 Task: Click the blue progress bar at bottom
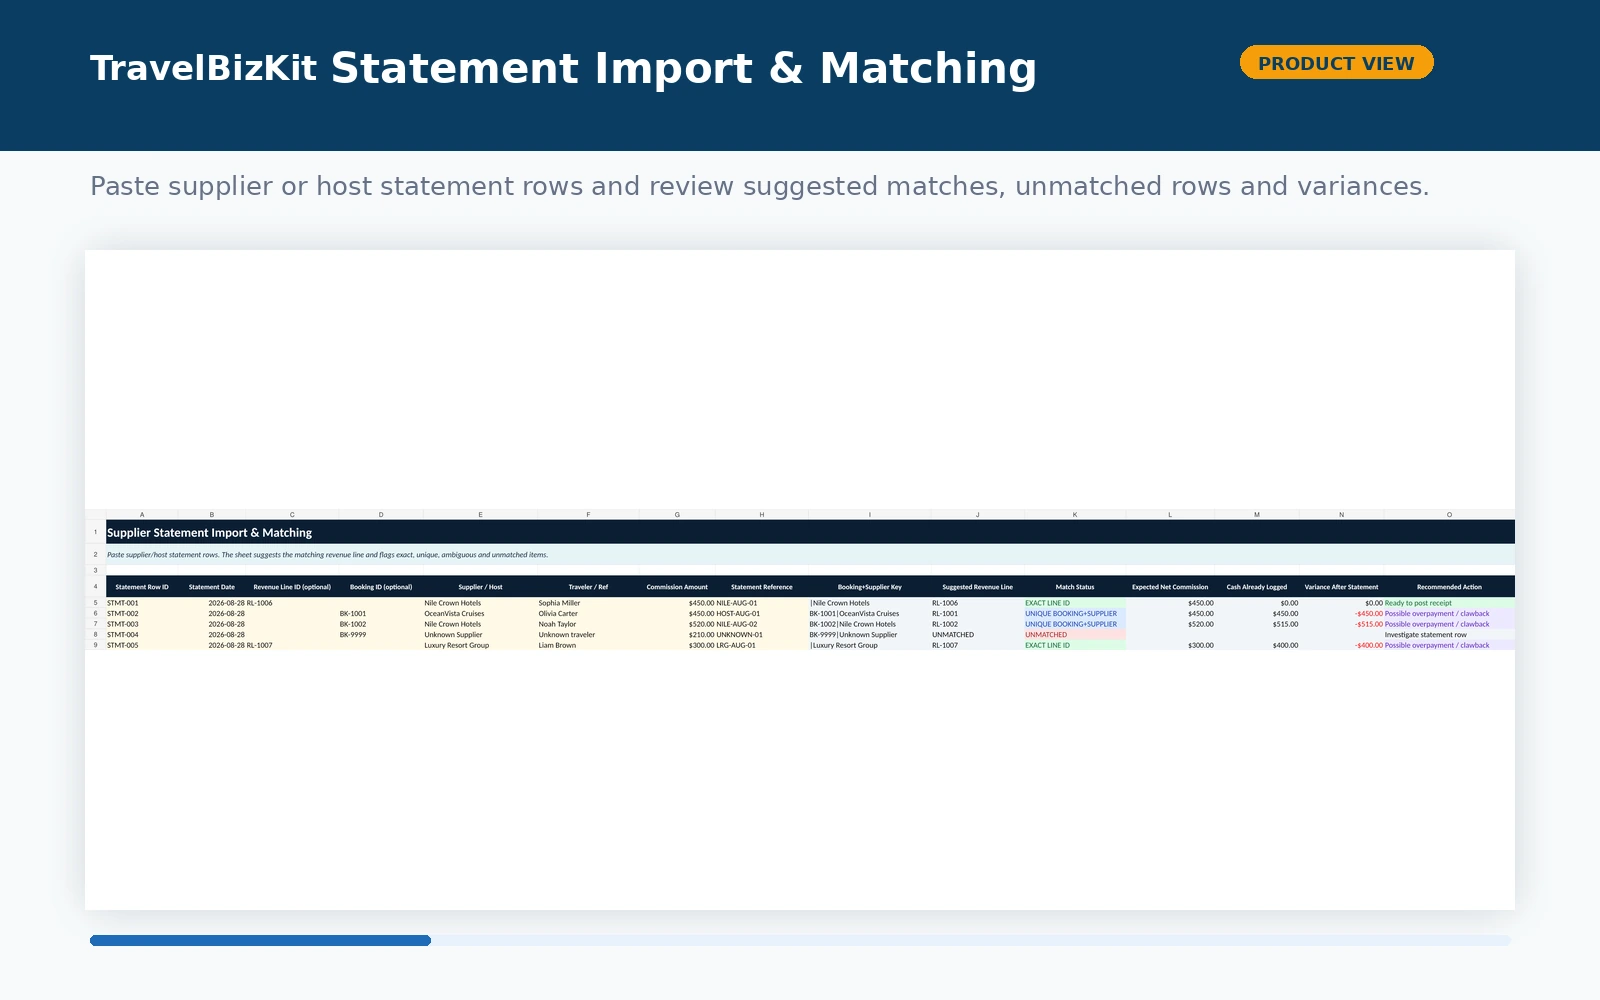(260, 940)
